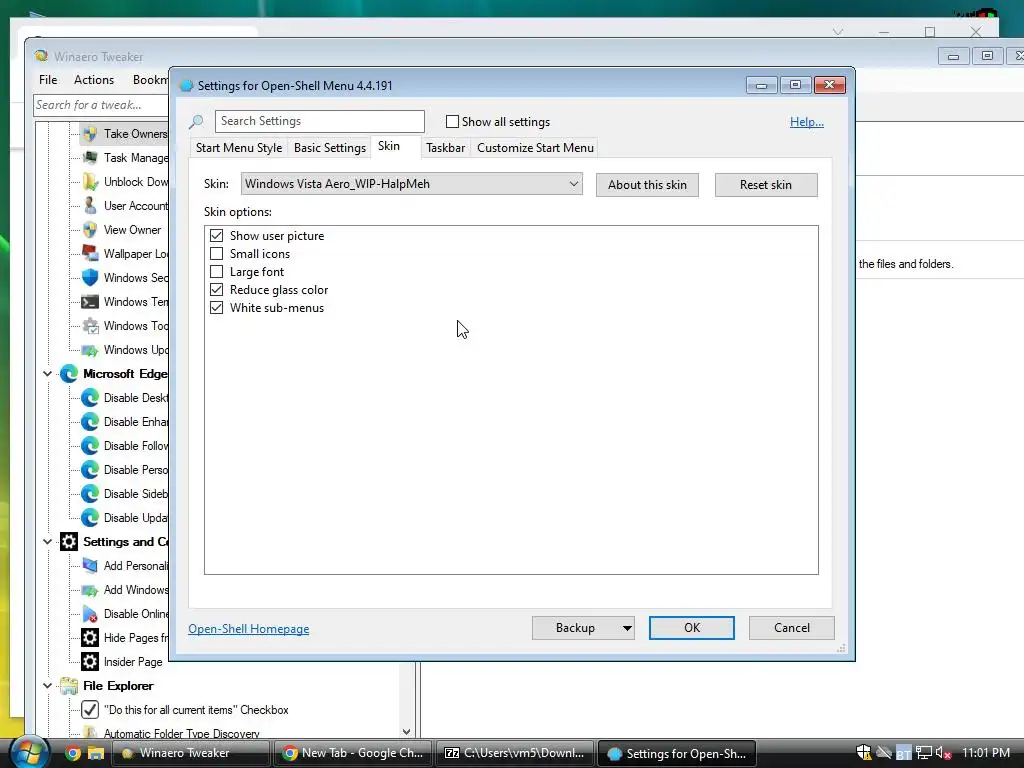Viewport: 1024px width, 768px height.
Task: Click the Task Manager tweak icon
Action: pos(90,158)
